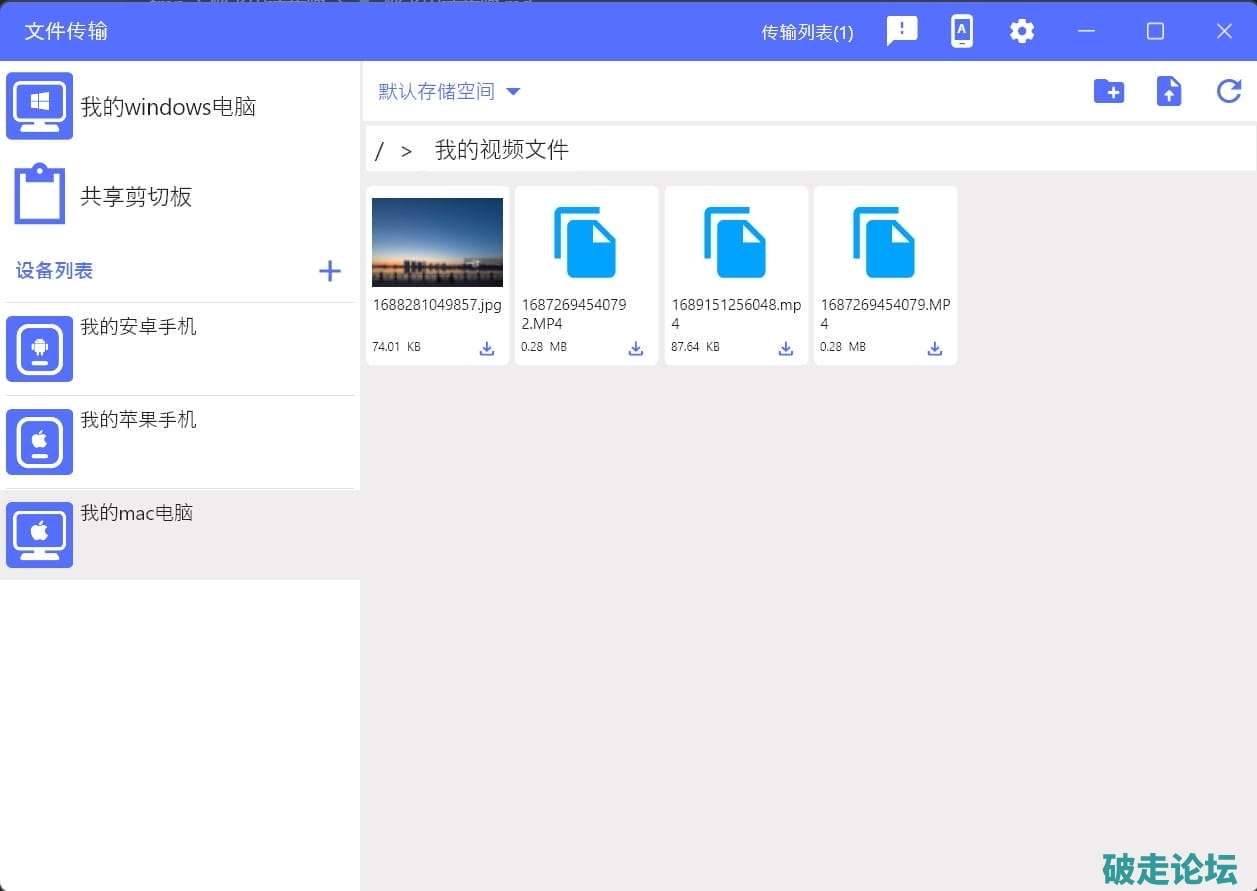Click the phone device icon in title bar
1257x891 pixels.
[961, 32]
